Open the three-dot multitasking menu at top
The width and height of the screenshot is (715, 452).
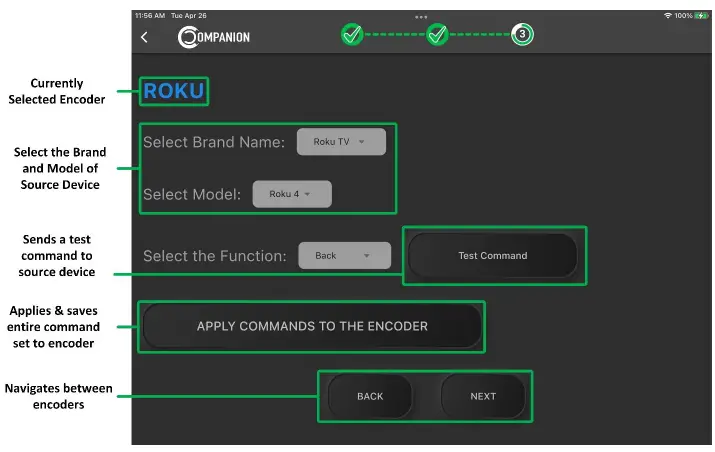pos(421,17)
